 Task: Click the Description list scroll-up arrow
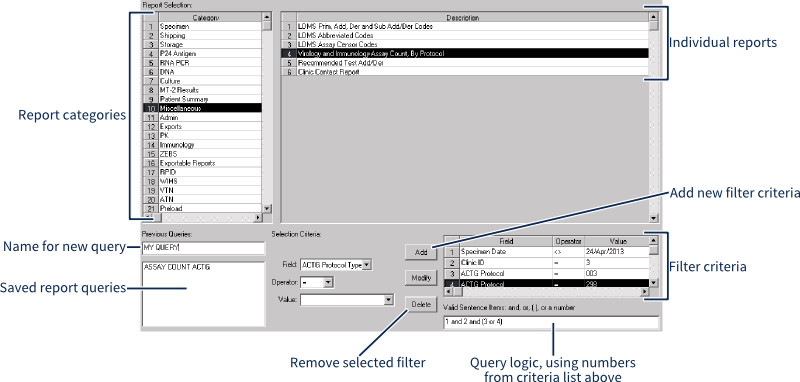click(654, 17)
